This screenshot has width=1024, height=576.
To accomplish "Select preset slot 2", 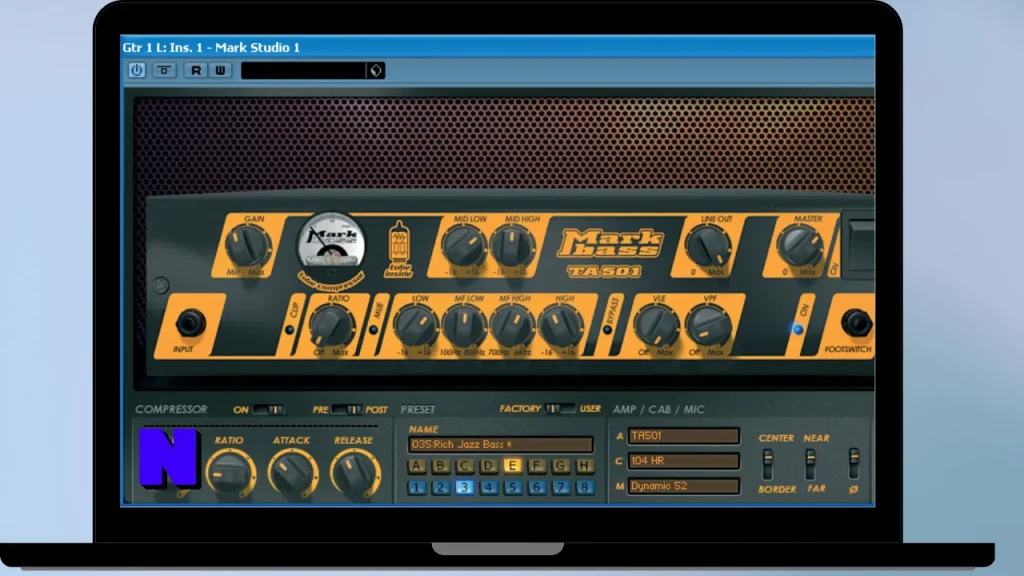I will [440, 487].
